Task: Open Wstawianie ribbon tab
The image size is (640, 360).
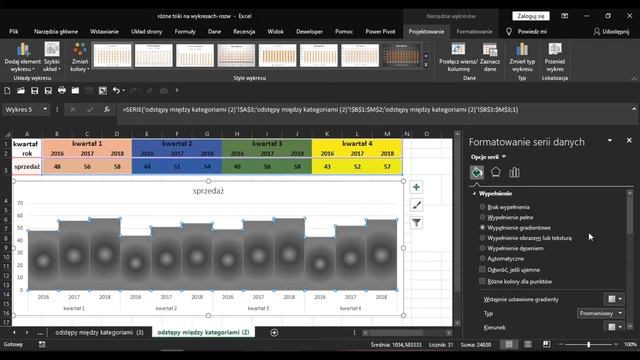Action: point(104,31)
